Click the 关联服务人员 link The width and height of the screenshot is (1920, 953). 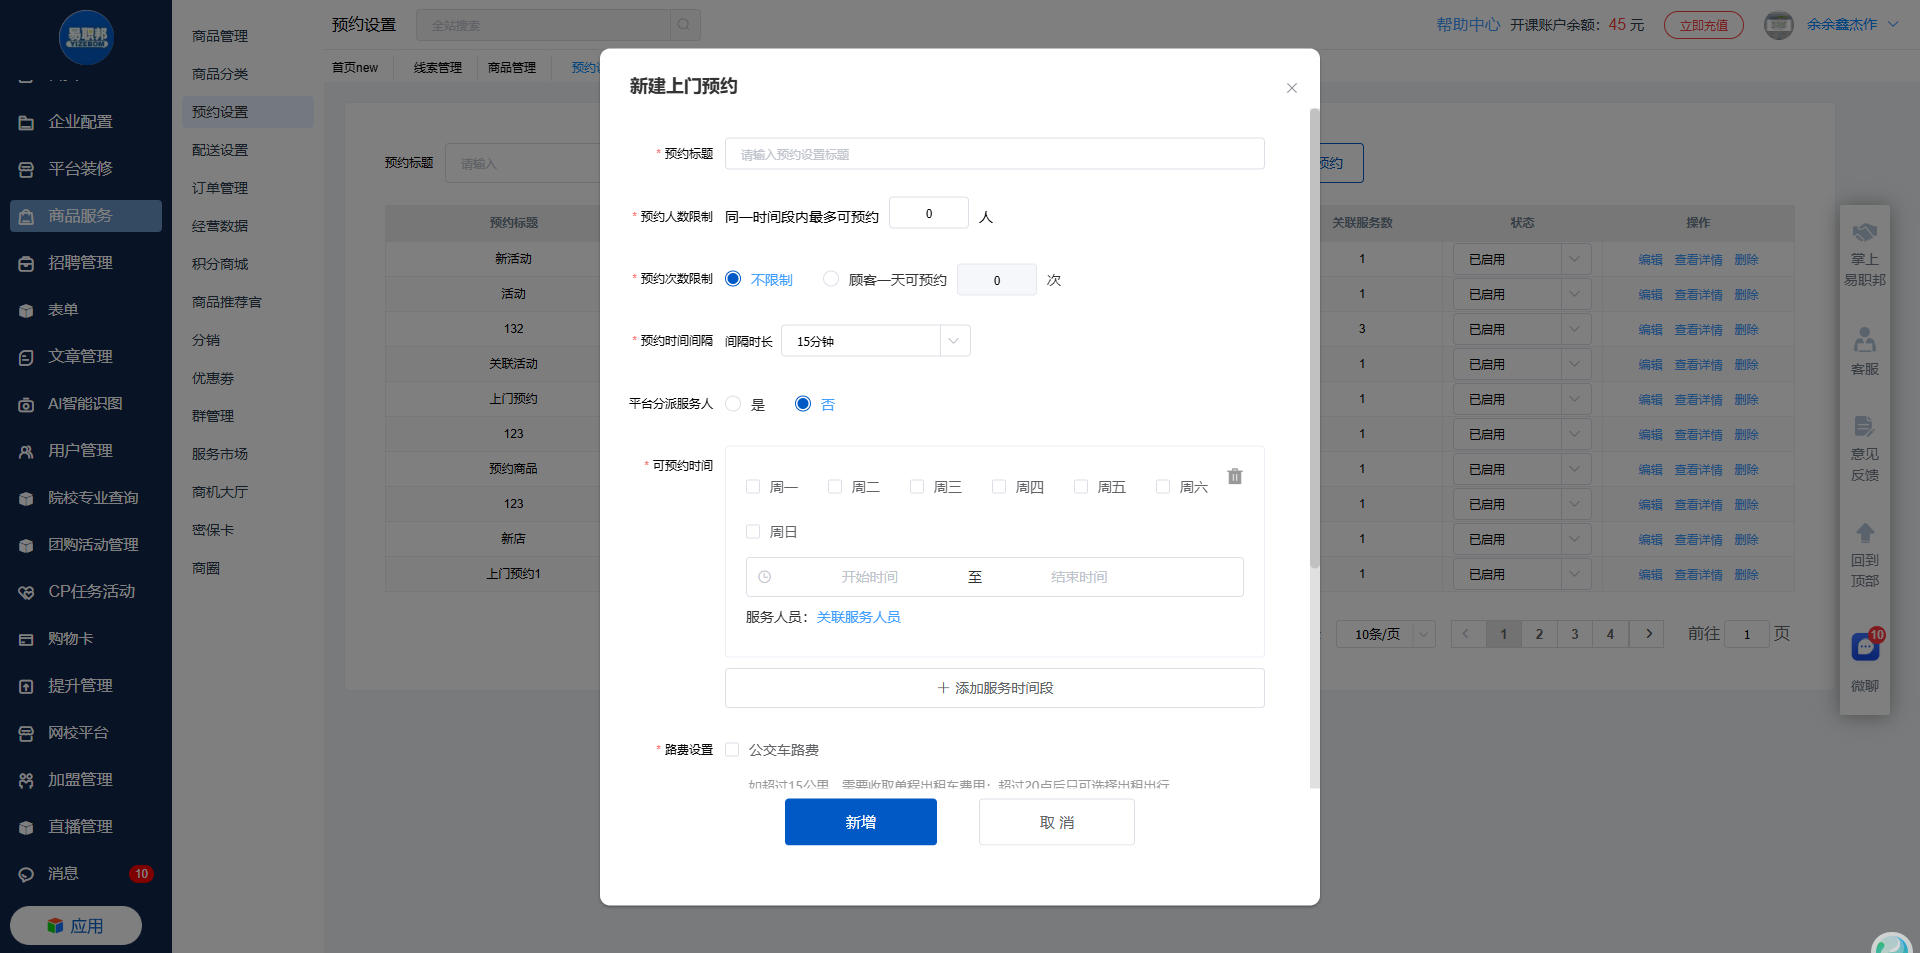pos(858,617)
